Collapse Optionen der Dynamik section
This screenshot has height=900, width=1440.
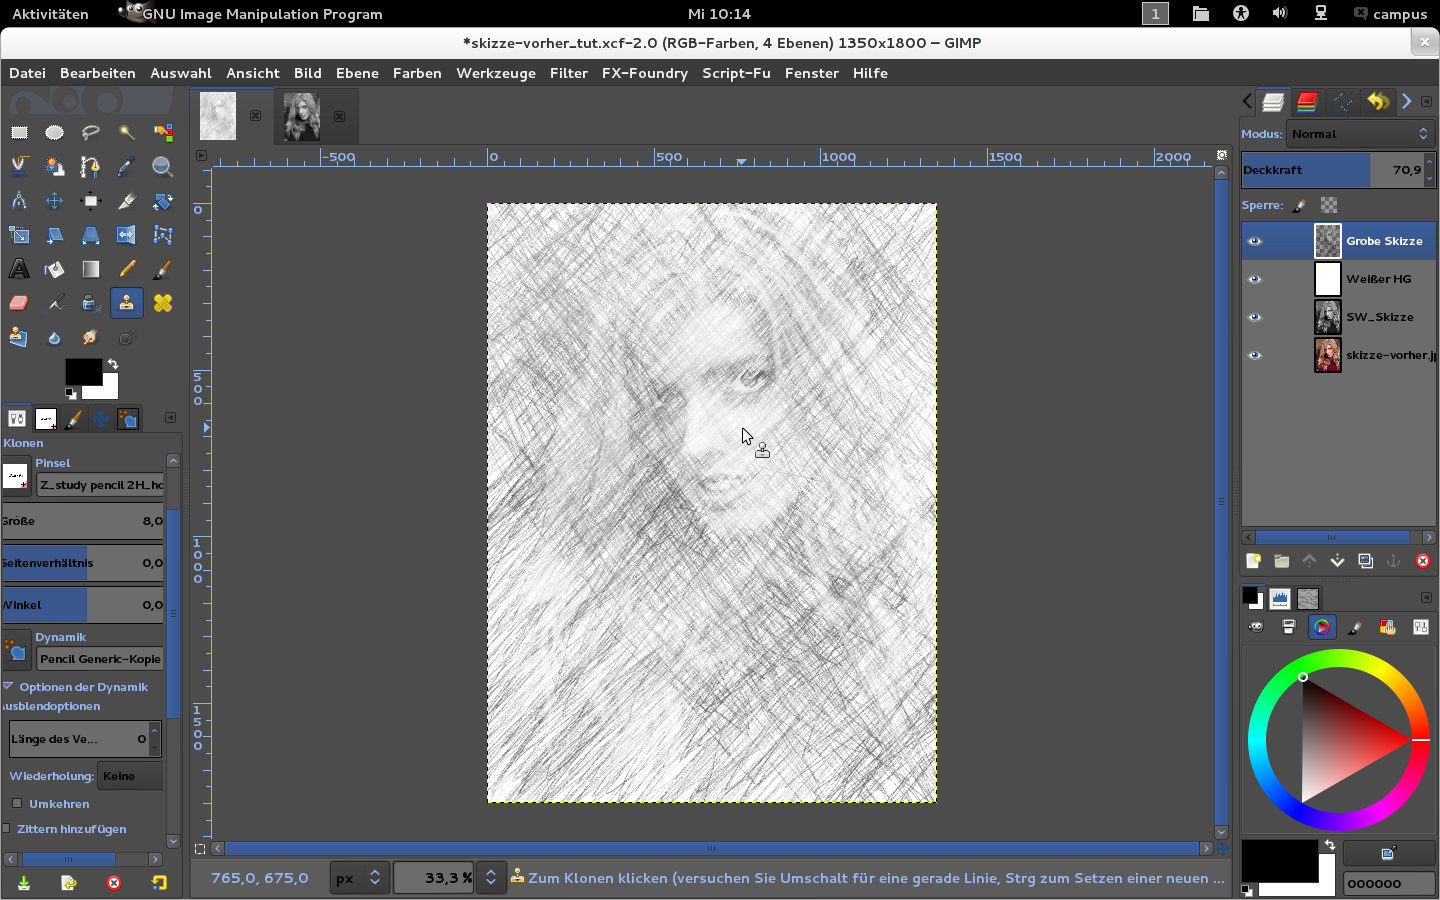click(x=8, y=687)
